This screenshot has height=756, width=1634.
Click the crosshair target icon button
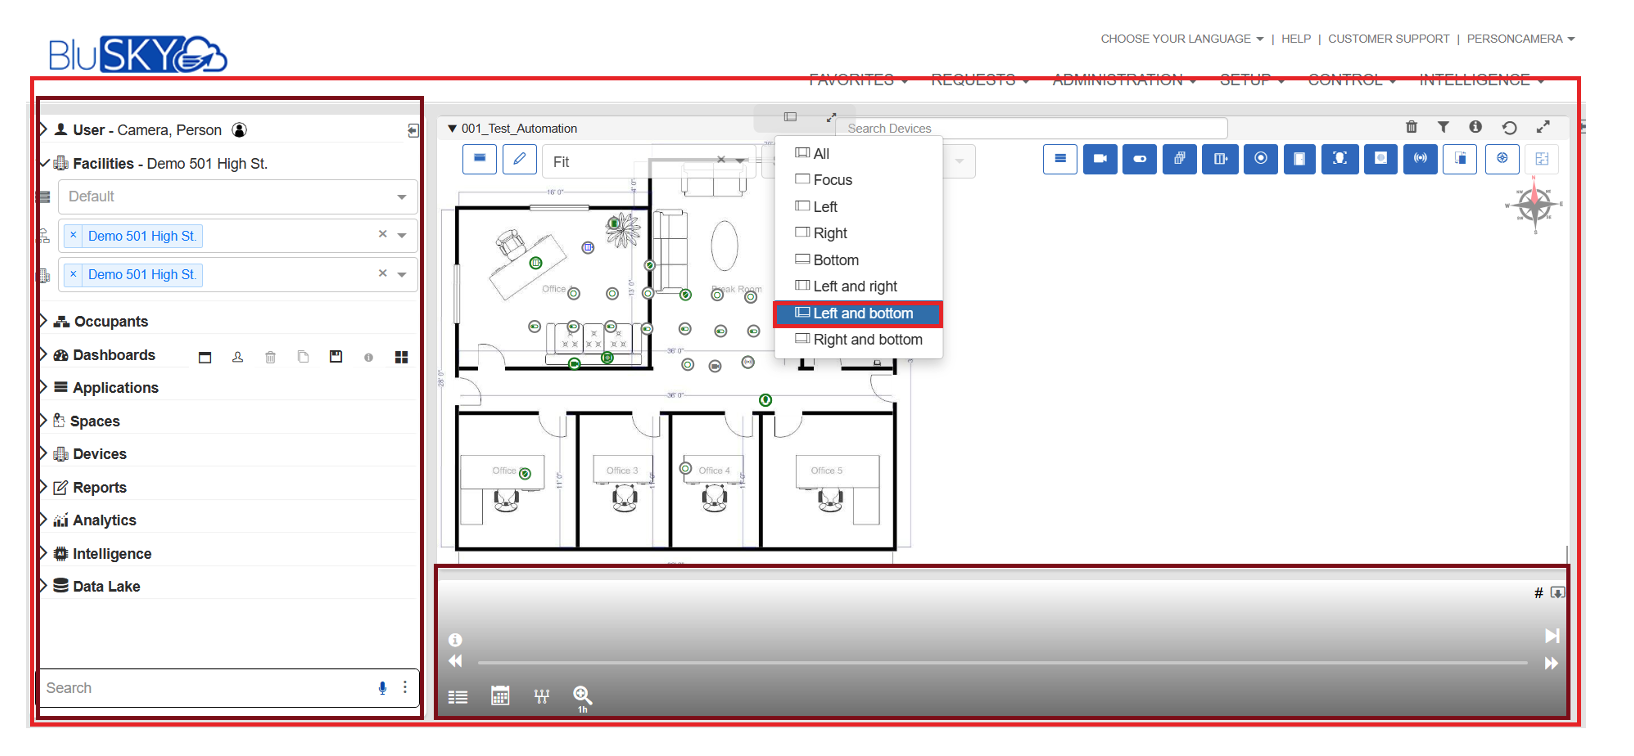[x=1502, y=159]
